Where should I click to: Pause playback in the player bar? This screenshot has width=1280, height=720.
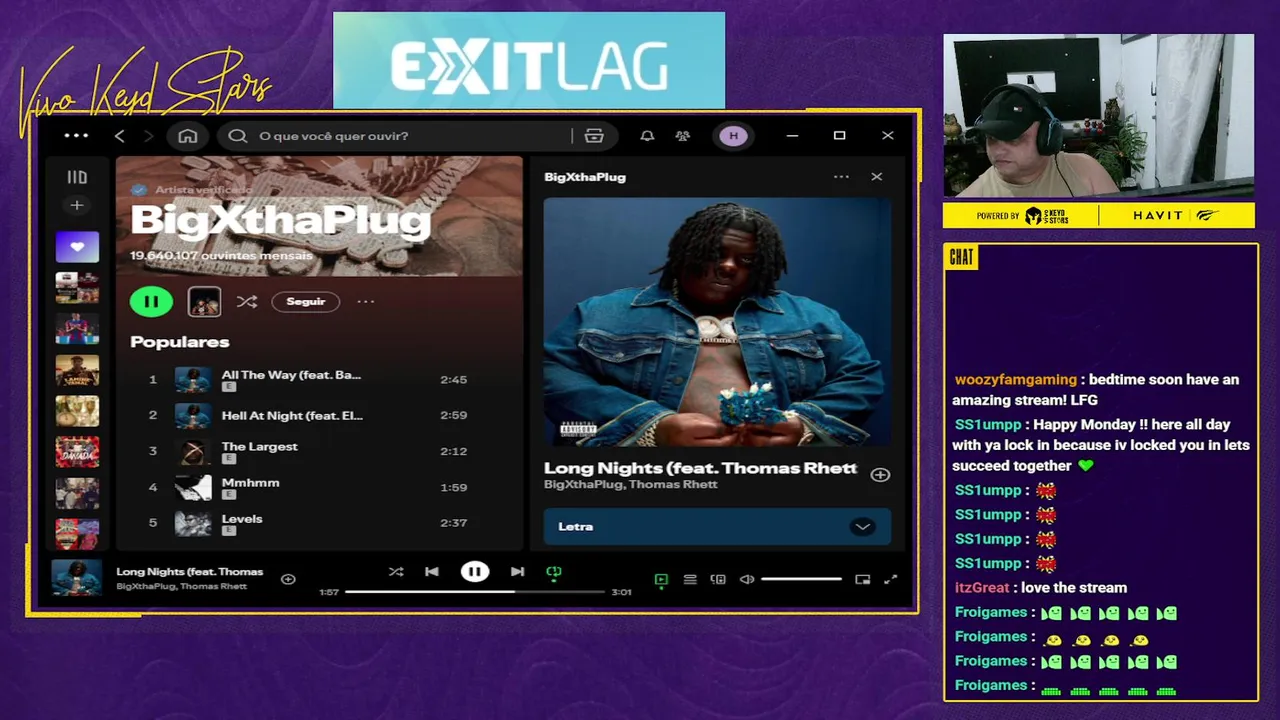click(475, 572)
